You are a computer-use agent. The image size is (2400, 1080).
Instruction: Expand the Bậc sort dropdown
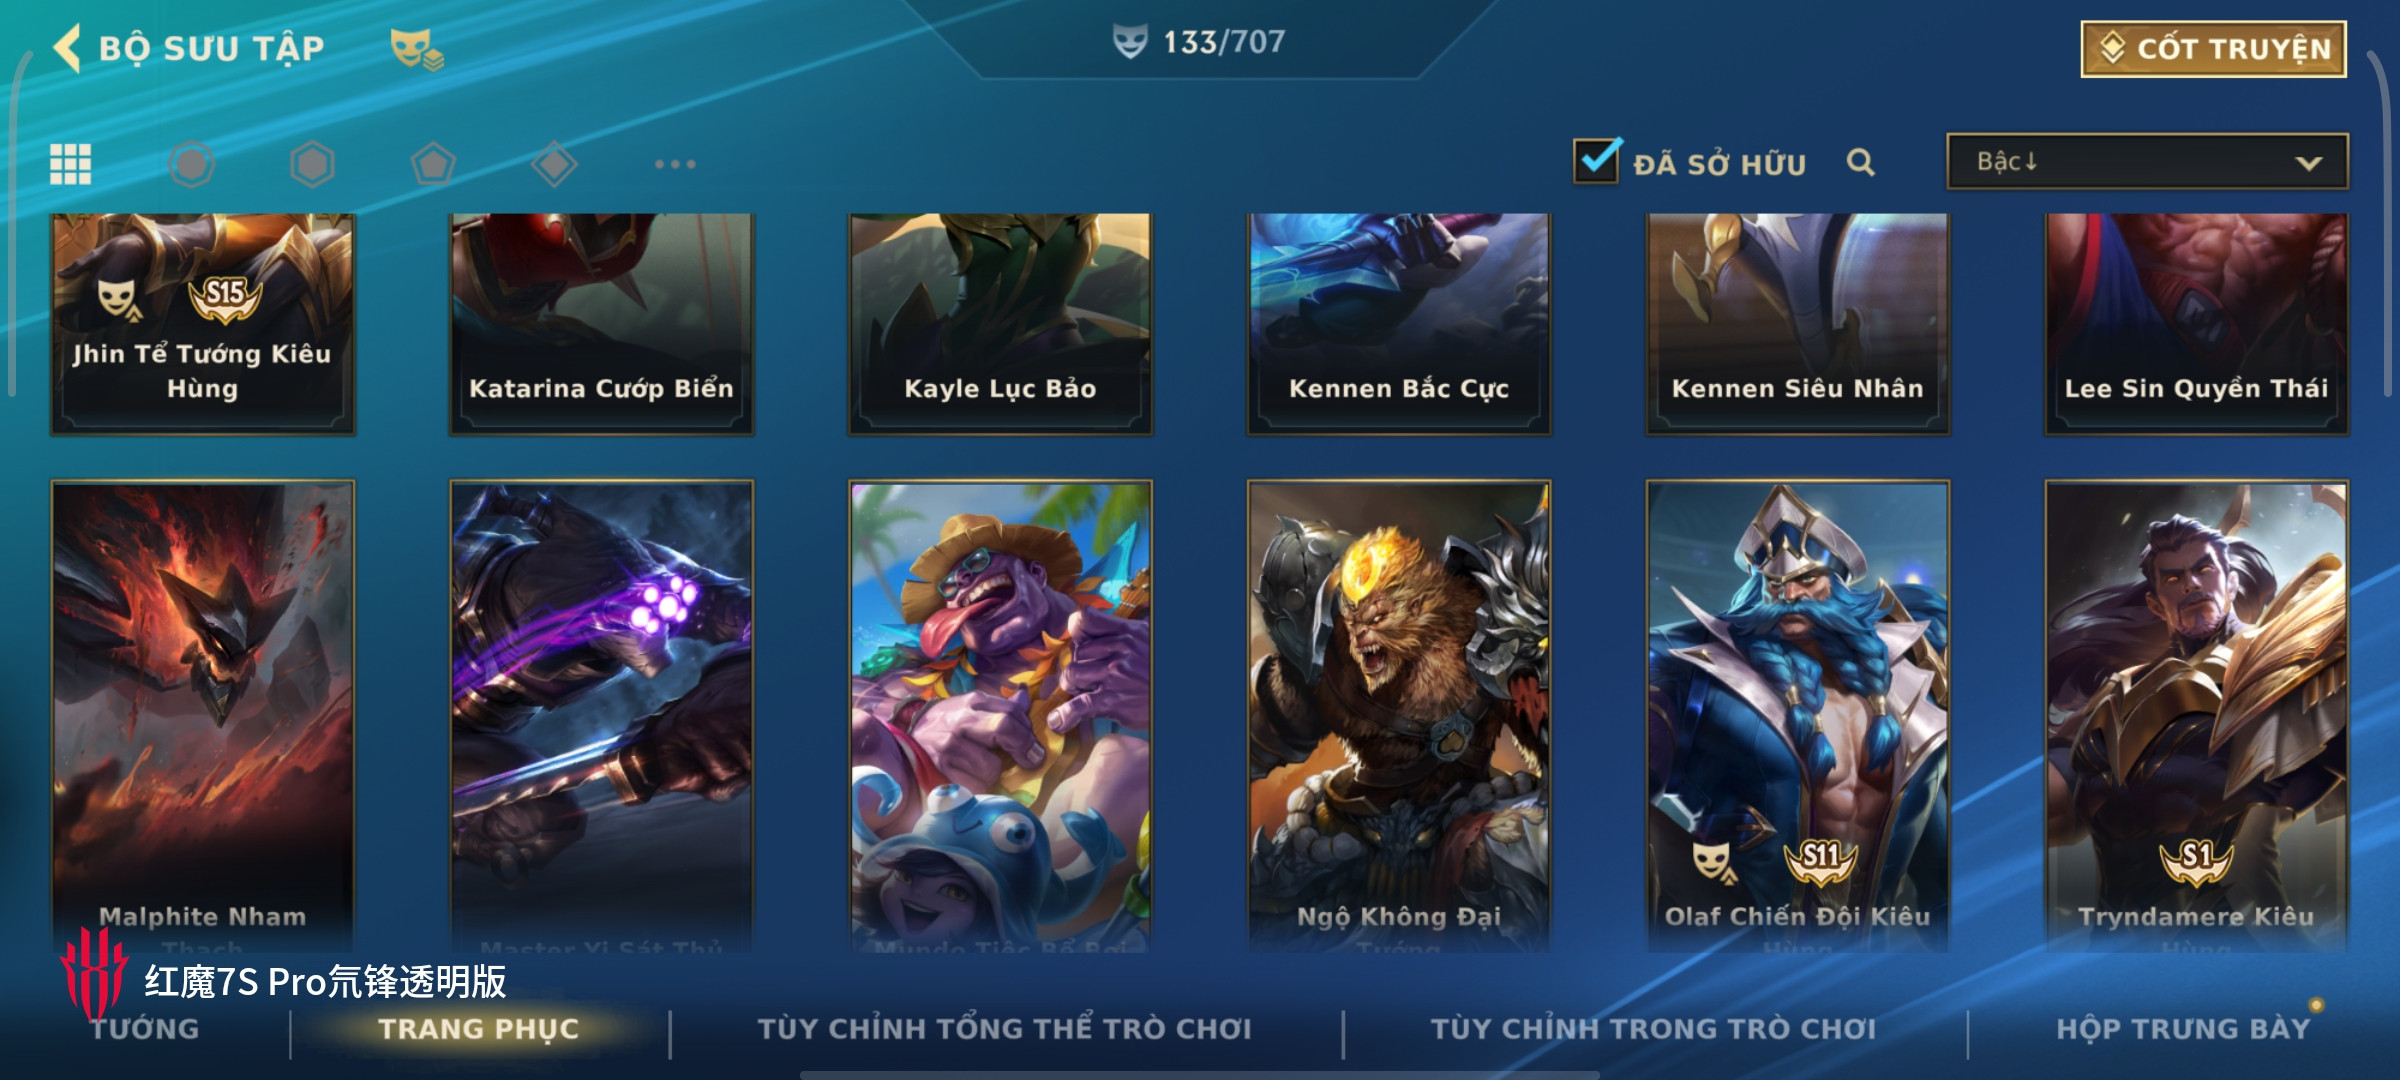[x=2147, y=161]
